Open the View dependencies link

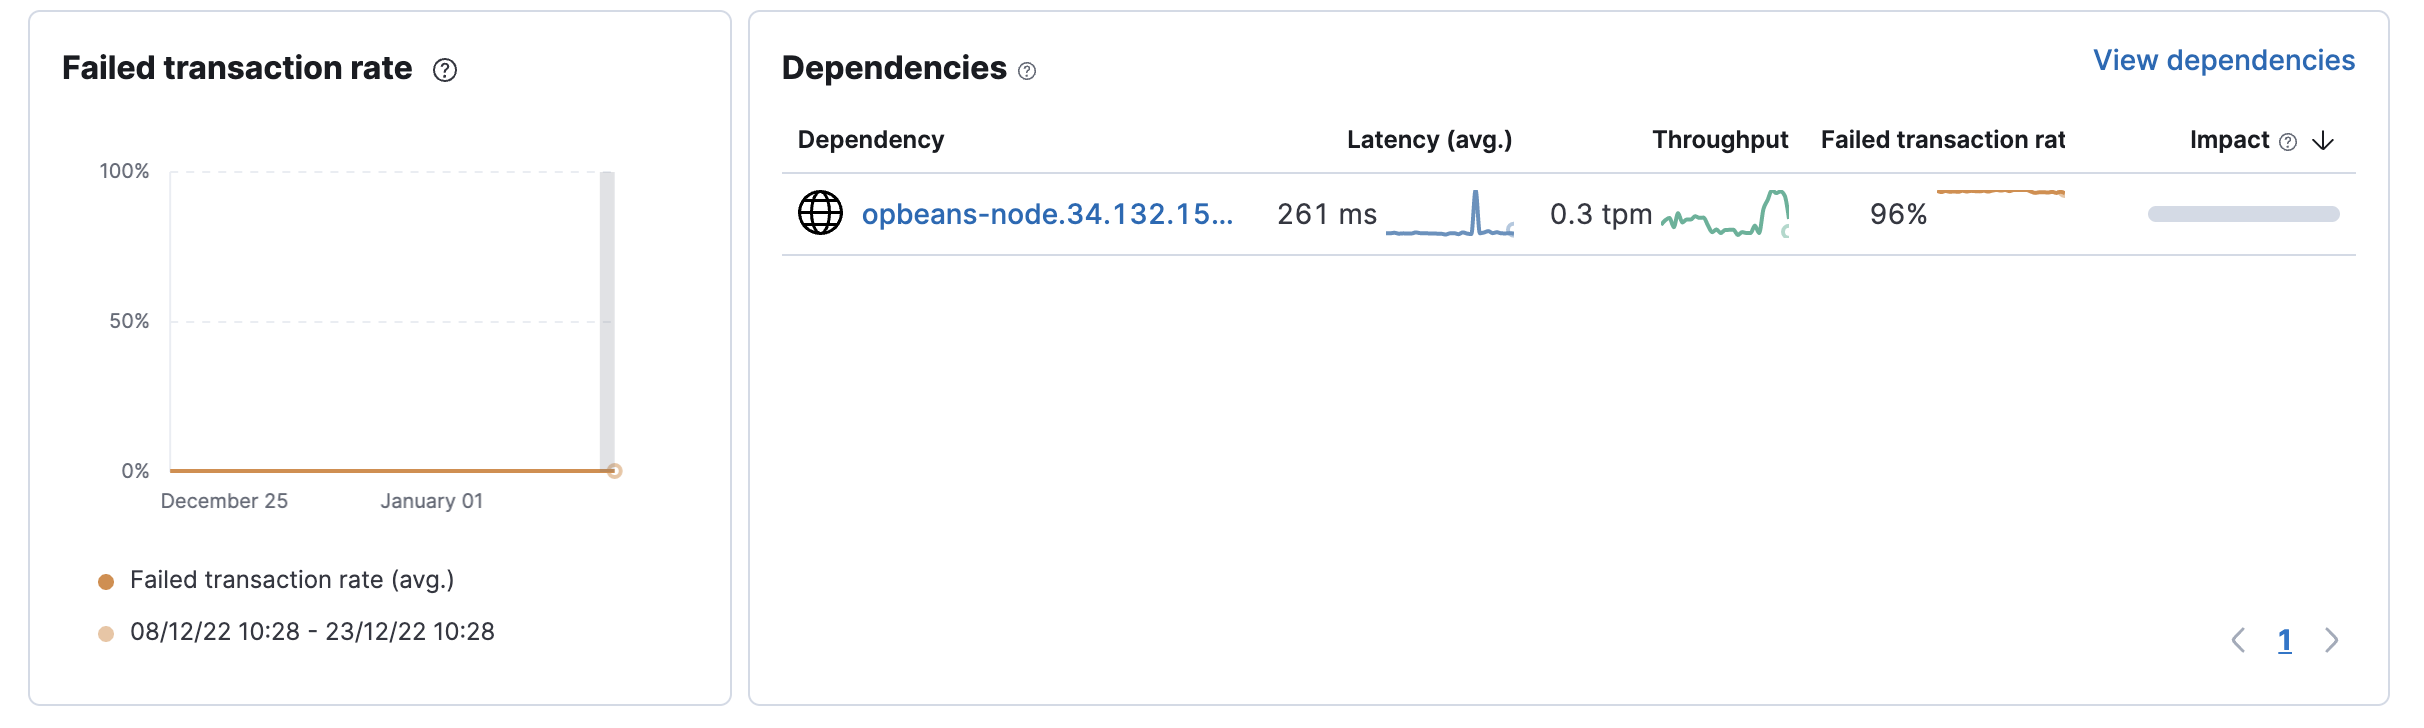[2224, 60]
